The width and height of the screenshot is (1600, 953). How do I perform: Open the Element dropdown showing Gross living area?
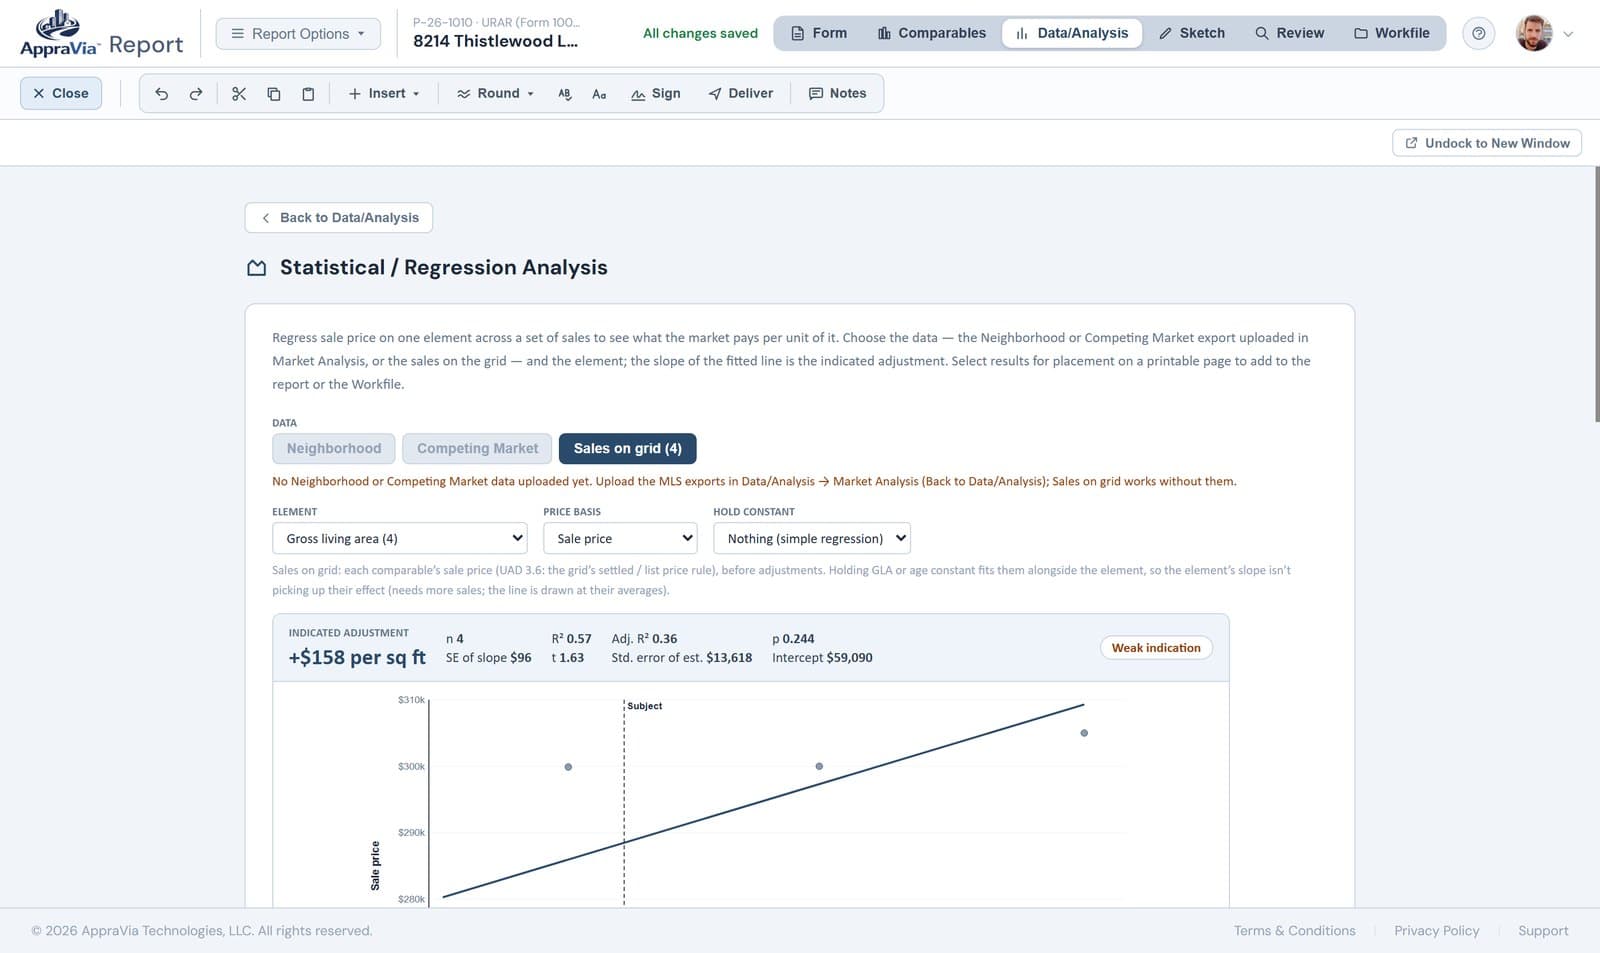click(x=400, y=538)
